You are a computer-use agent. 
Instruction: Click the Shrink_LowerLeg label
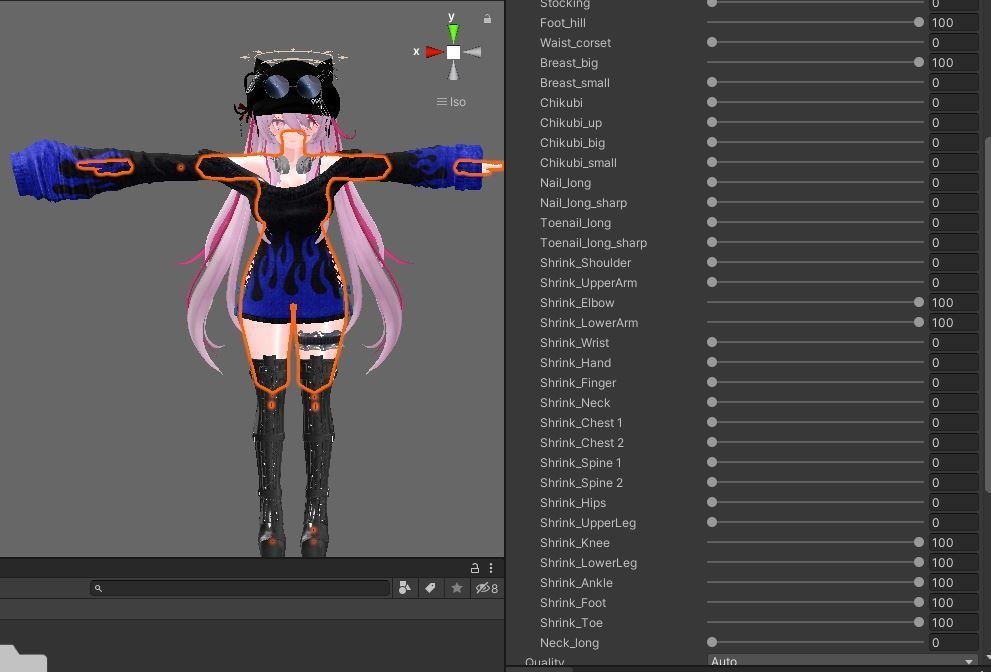click(588, 563)
